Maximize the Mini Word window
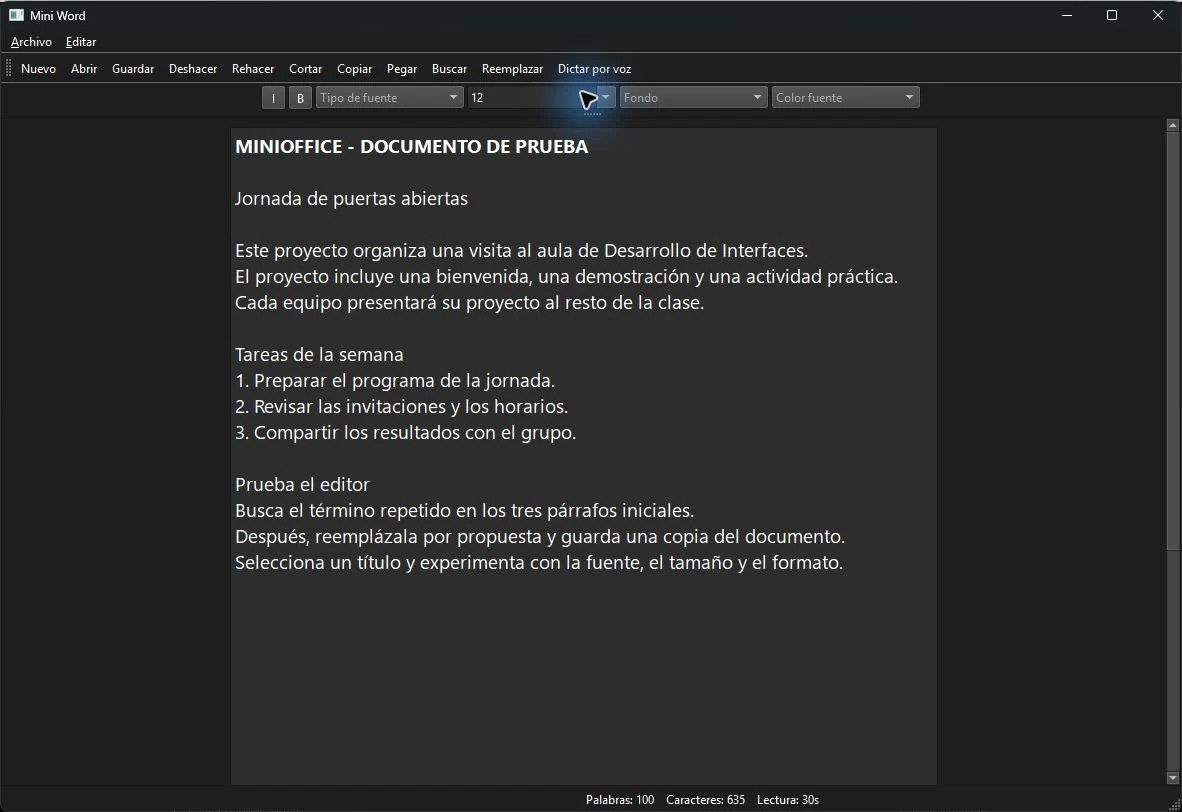Viewport: 1182px width, 812px height. 1112,15
